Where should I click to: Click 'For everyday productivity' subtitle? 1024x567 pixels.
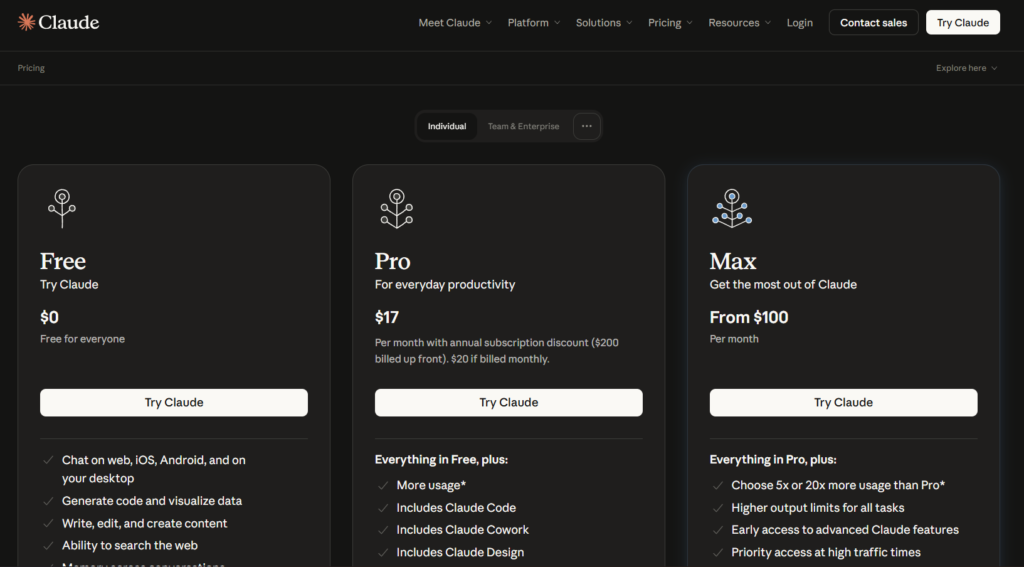pos(445,285)
